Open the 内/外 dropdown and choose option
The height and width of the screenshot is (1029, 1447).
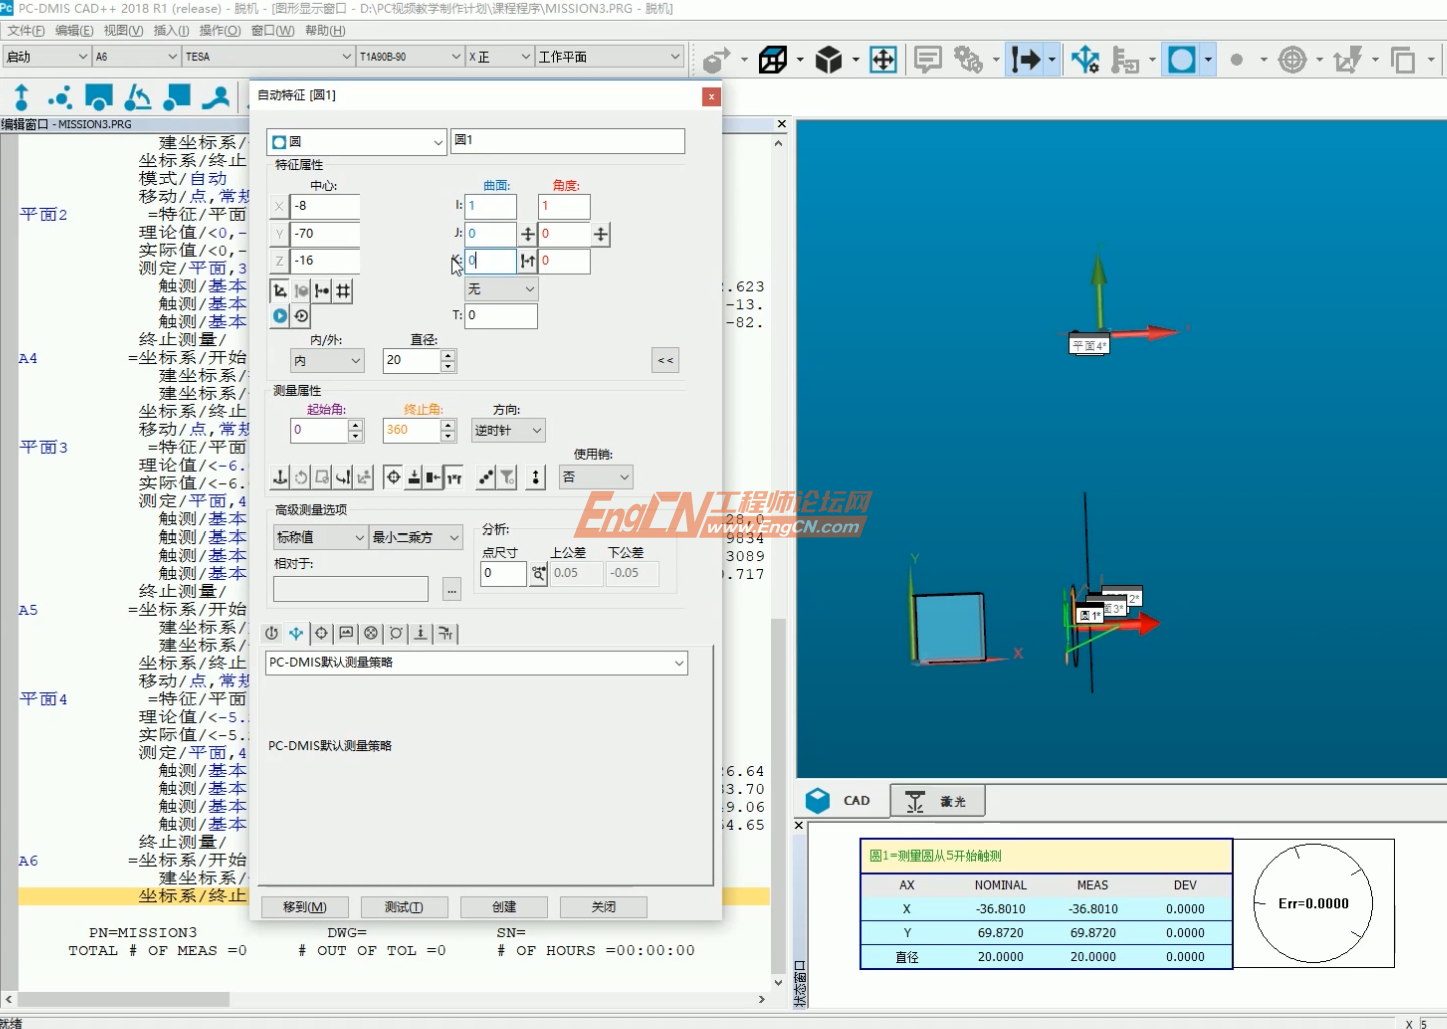pyautogui.click(x=327, y=360)
